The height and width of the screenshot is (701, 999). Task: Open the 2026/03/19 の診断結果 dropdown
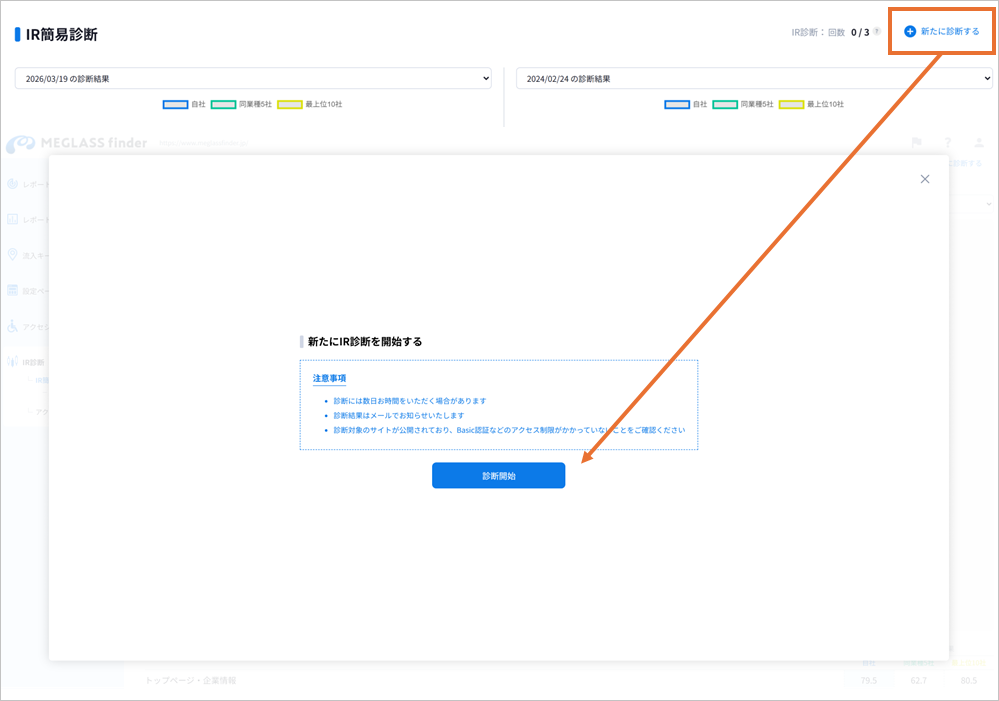(x=253, y=78)
